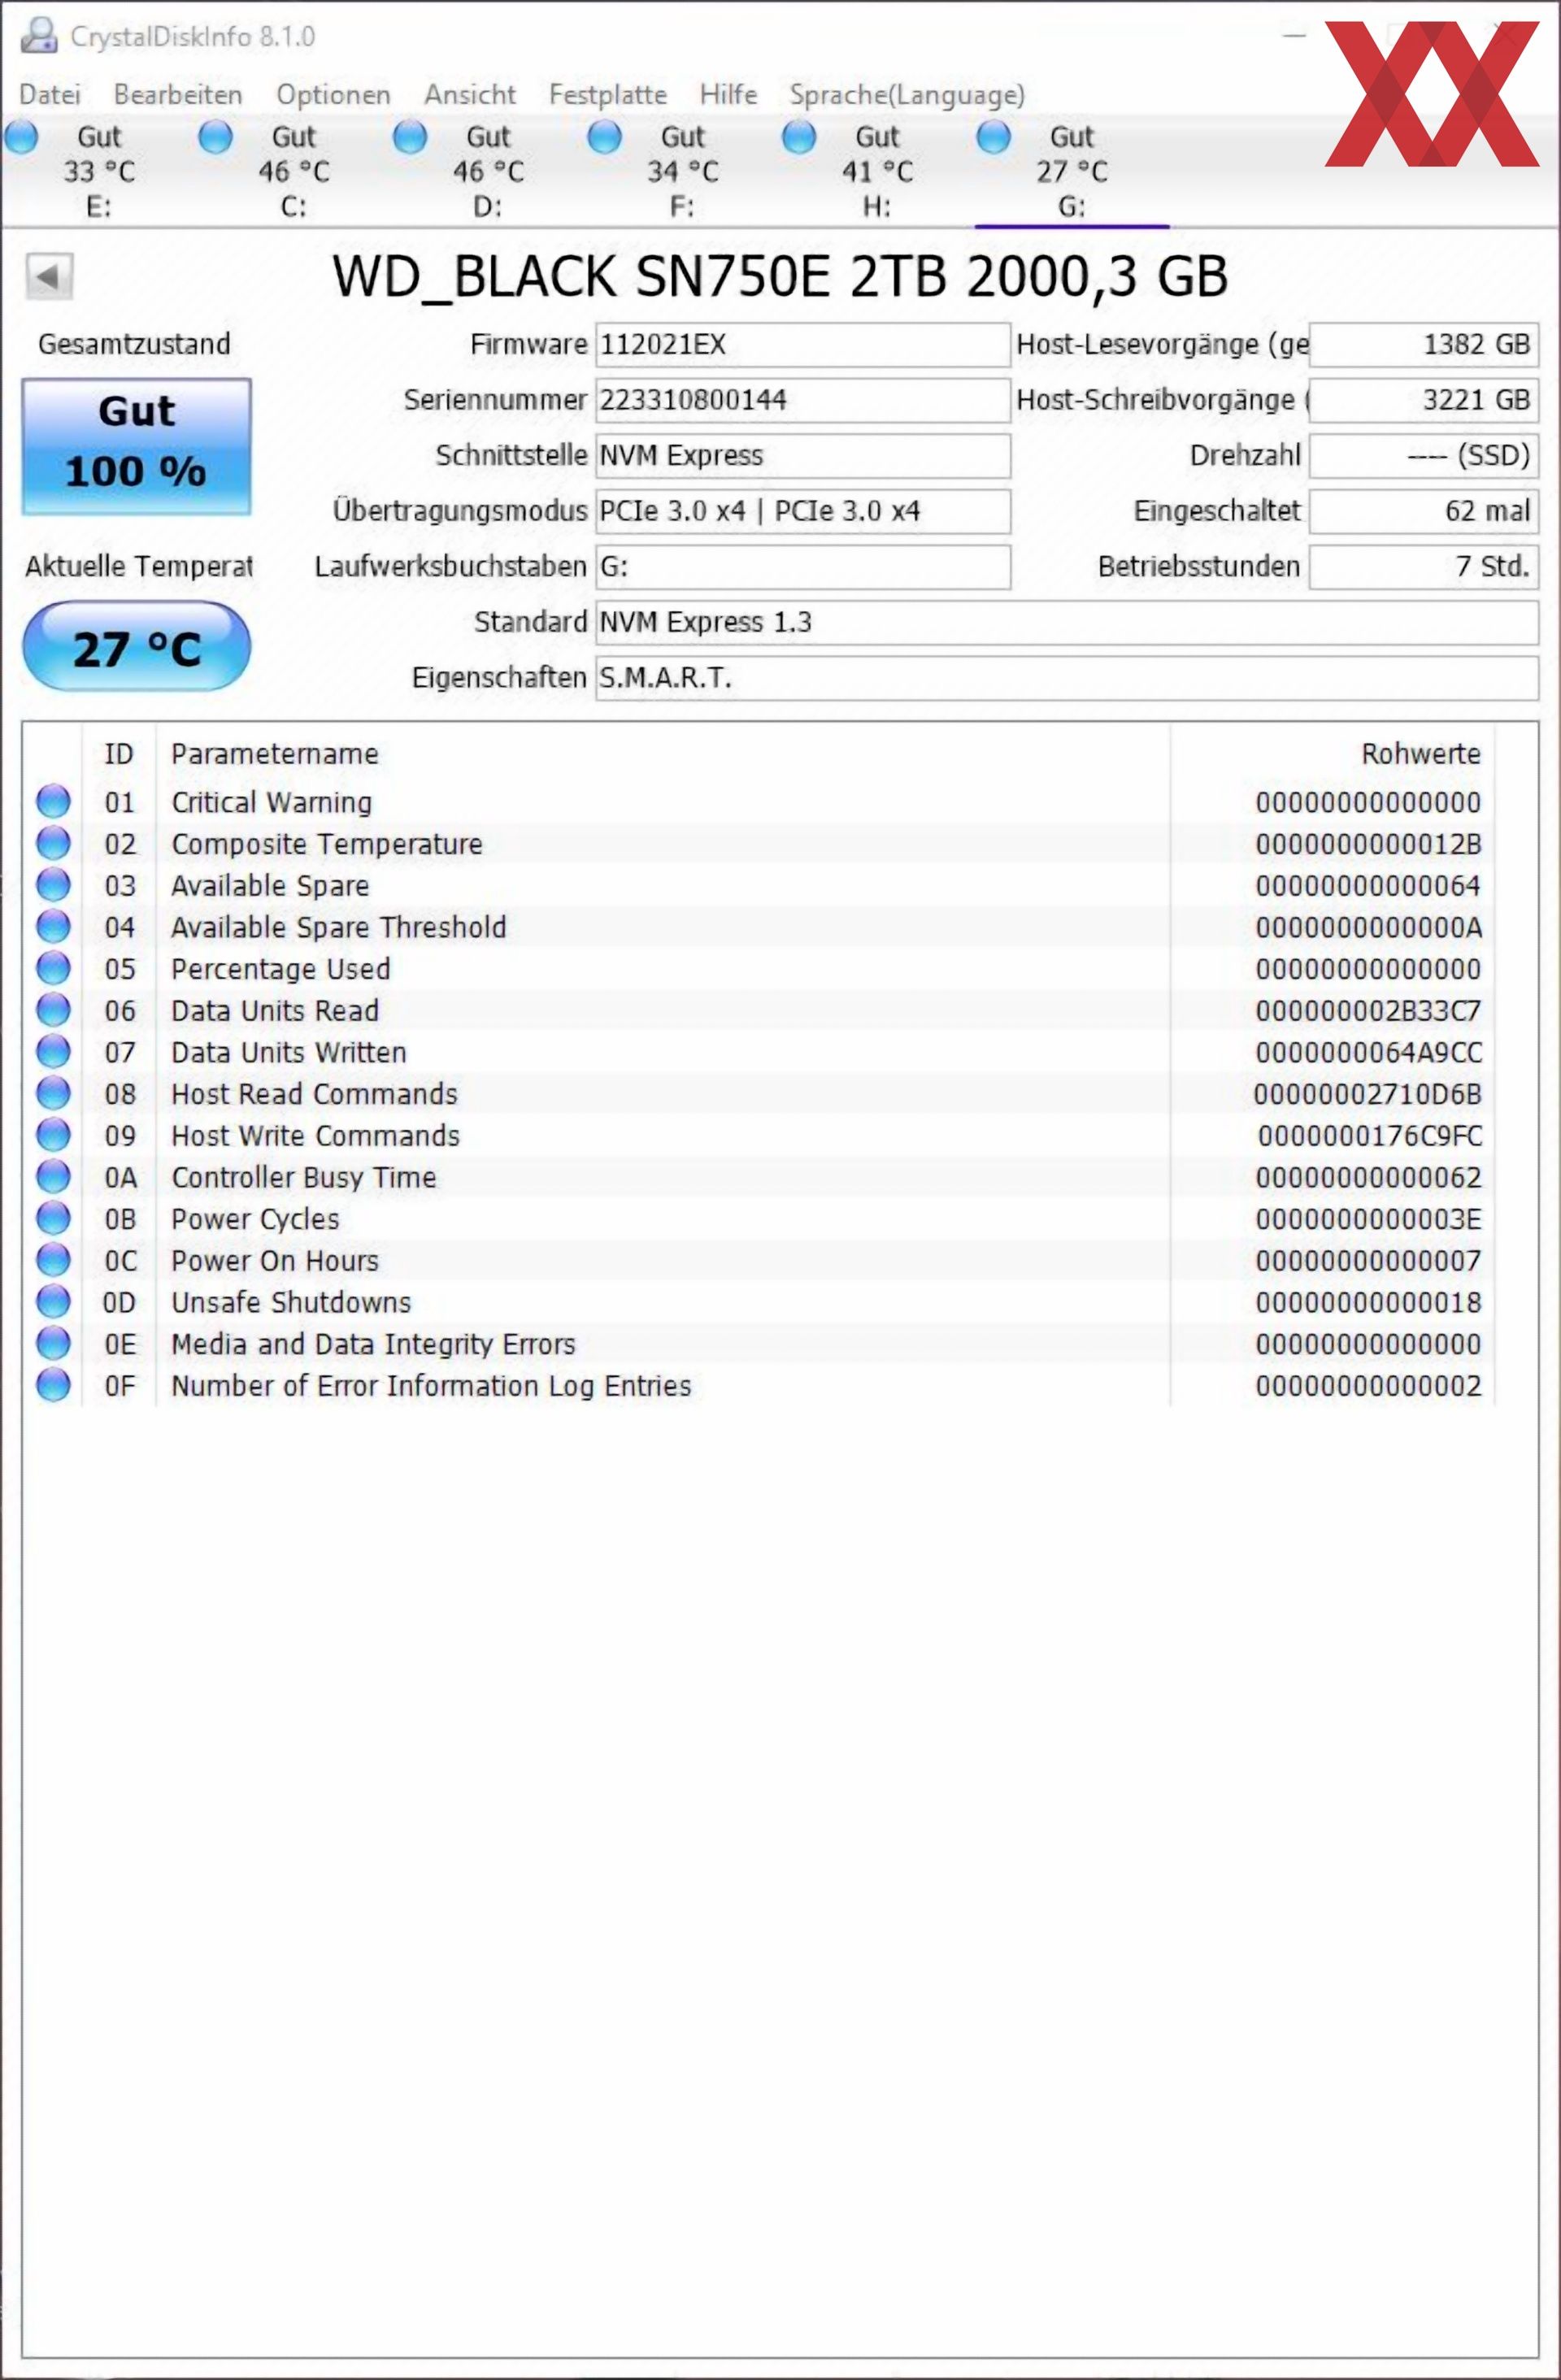Select the E: drive status orb
The image size is (1561, 2380).
point(21,137)
